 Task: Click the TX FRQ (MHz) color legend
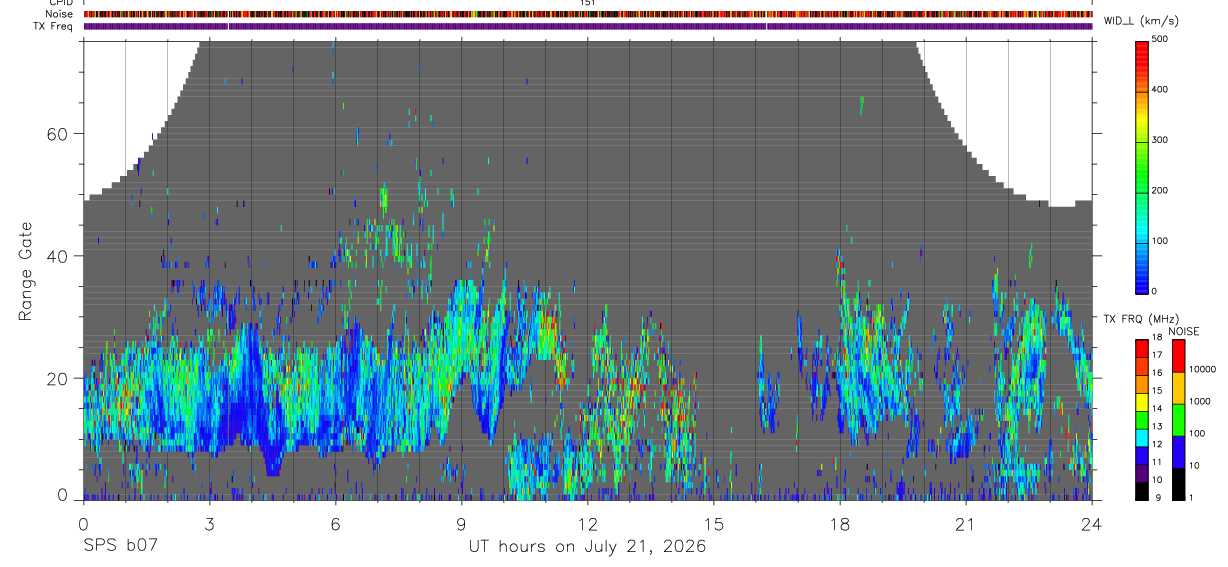point(1142,419)
